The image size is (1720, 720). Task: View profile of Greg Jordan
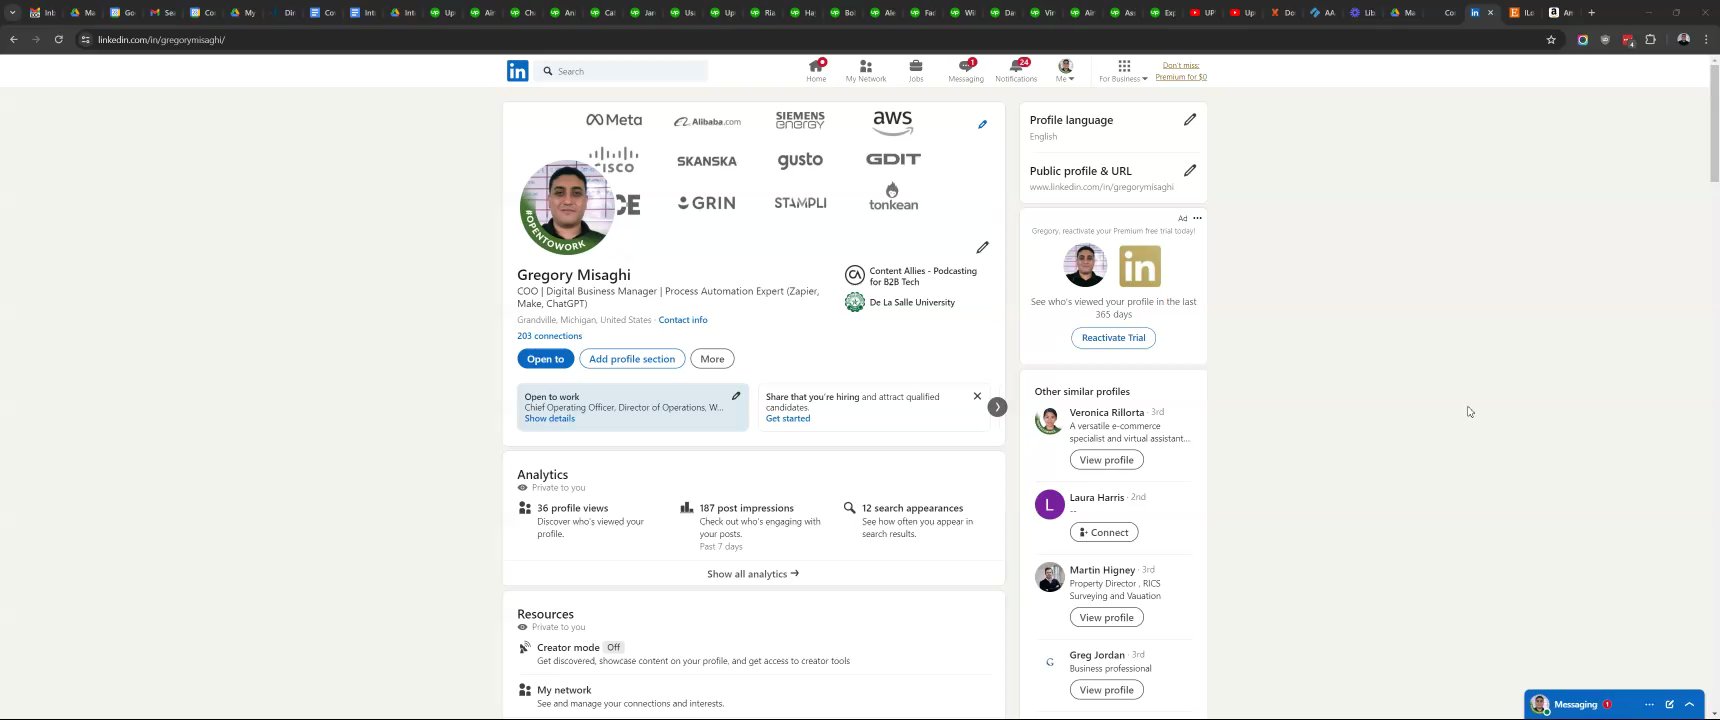pyautogui.click(x=1106, y=690)
